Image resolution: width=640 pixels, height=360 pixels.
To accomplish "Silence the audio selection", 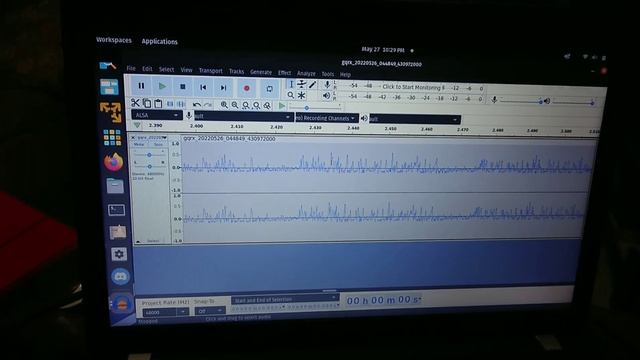I will coord(181,104).
